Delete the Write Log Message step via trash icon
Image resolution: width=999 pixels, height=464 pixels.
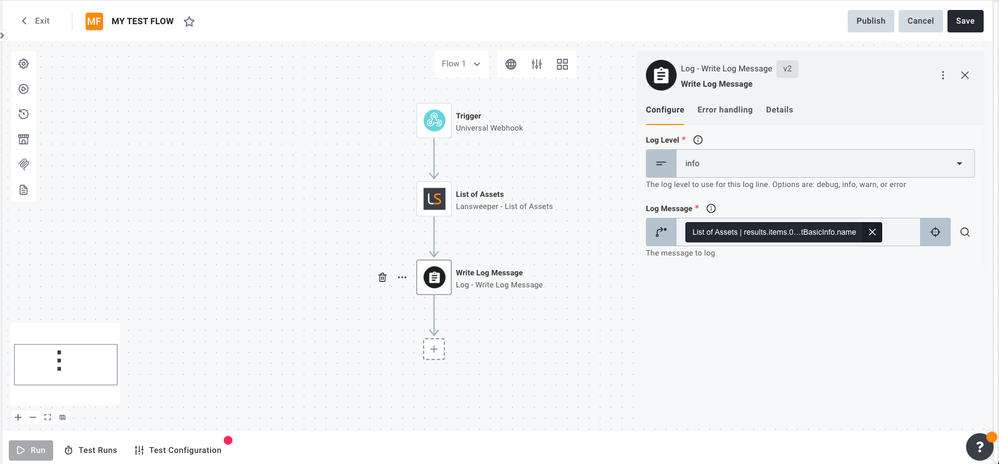tap(382, 278)
